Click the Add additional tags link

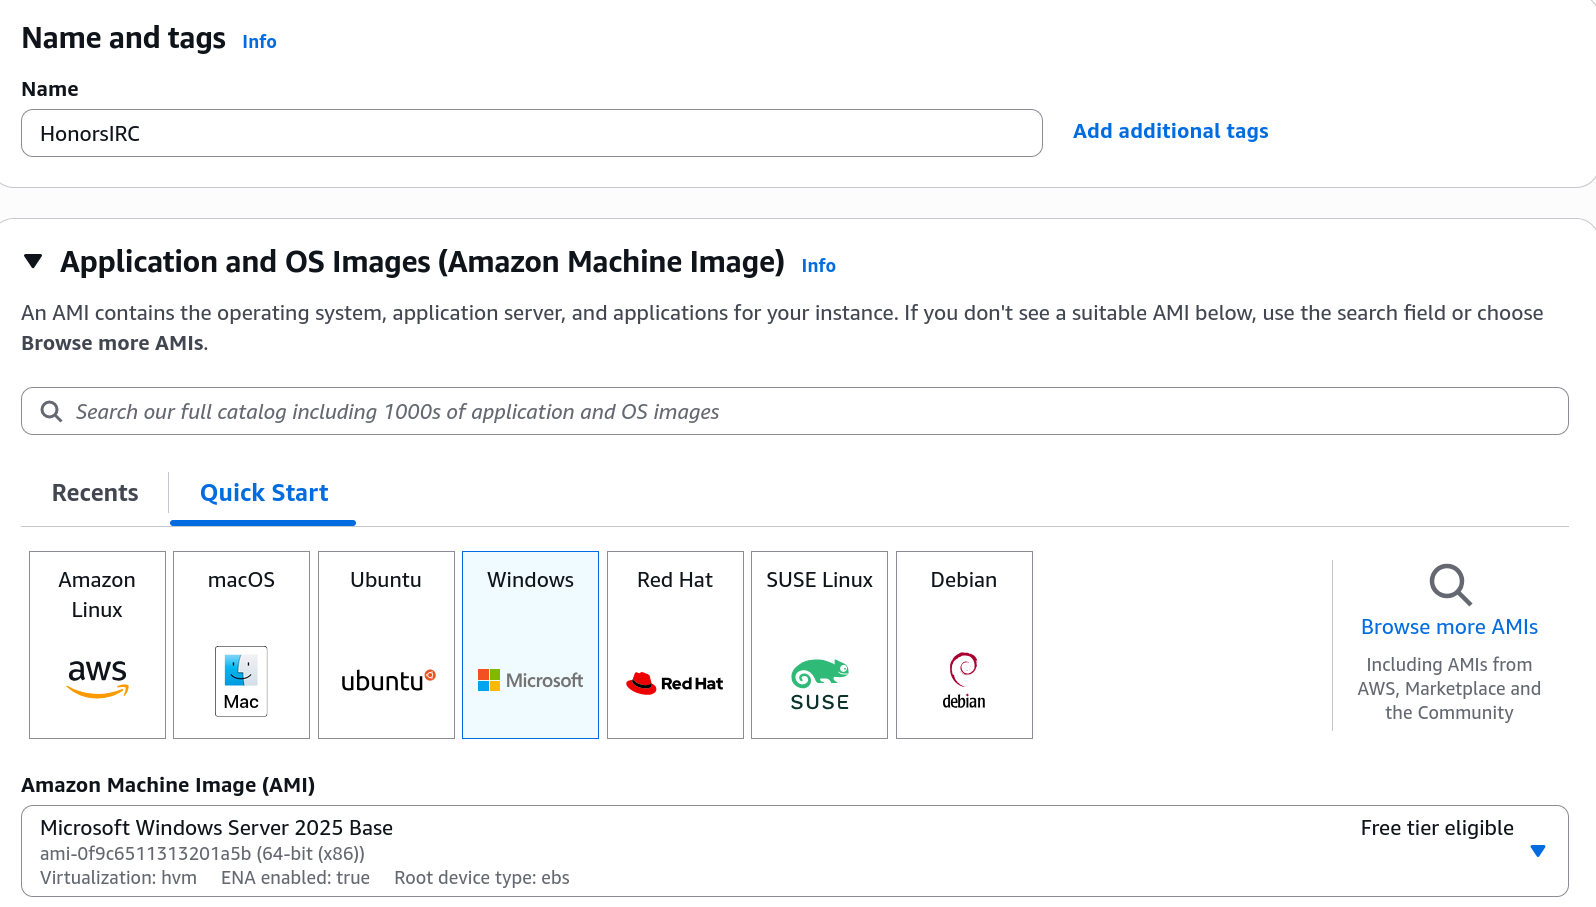pyautogui.click(x=1170, y=131)
